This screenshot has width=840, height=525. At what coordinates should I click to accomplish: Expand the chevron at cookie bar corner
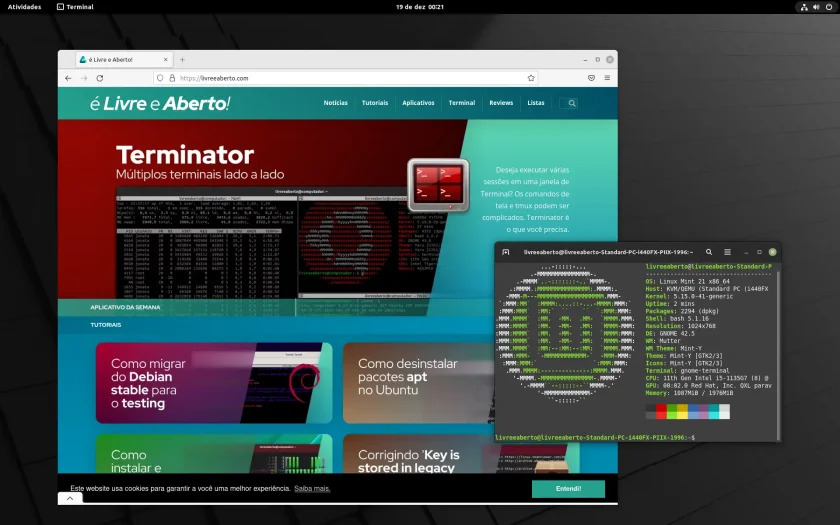tap(70, 498)
